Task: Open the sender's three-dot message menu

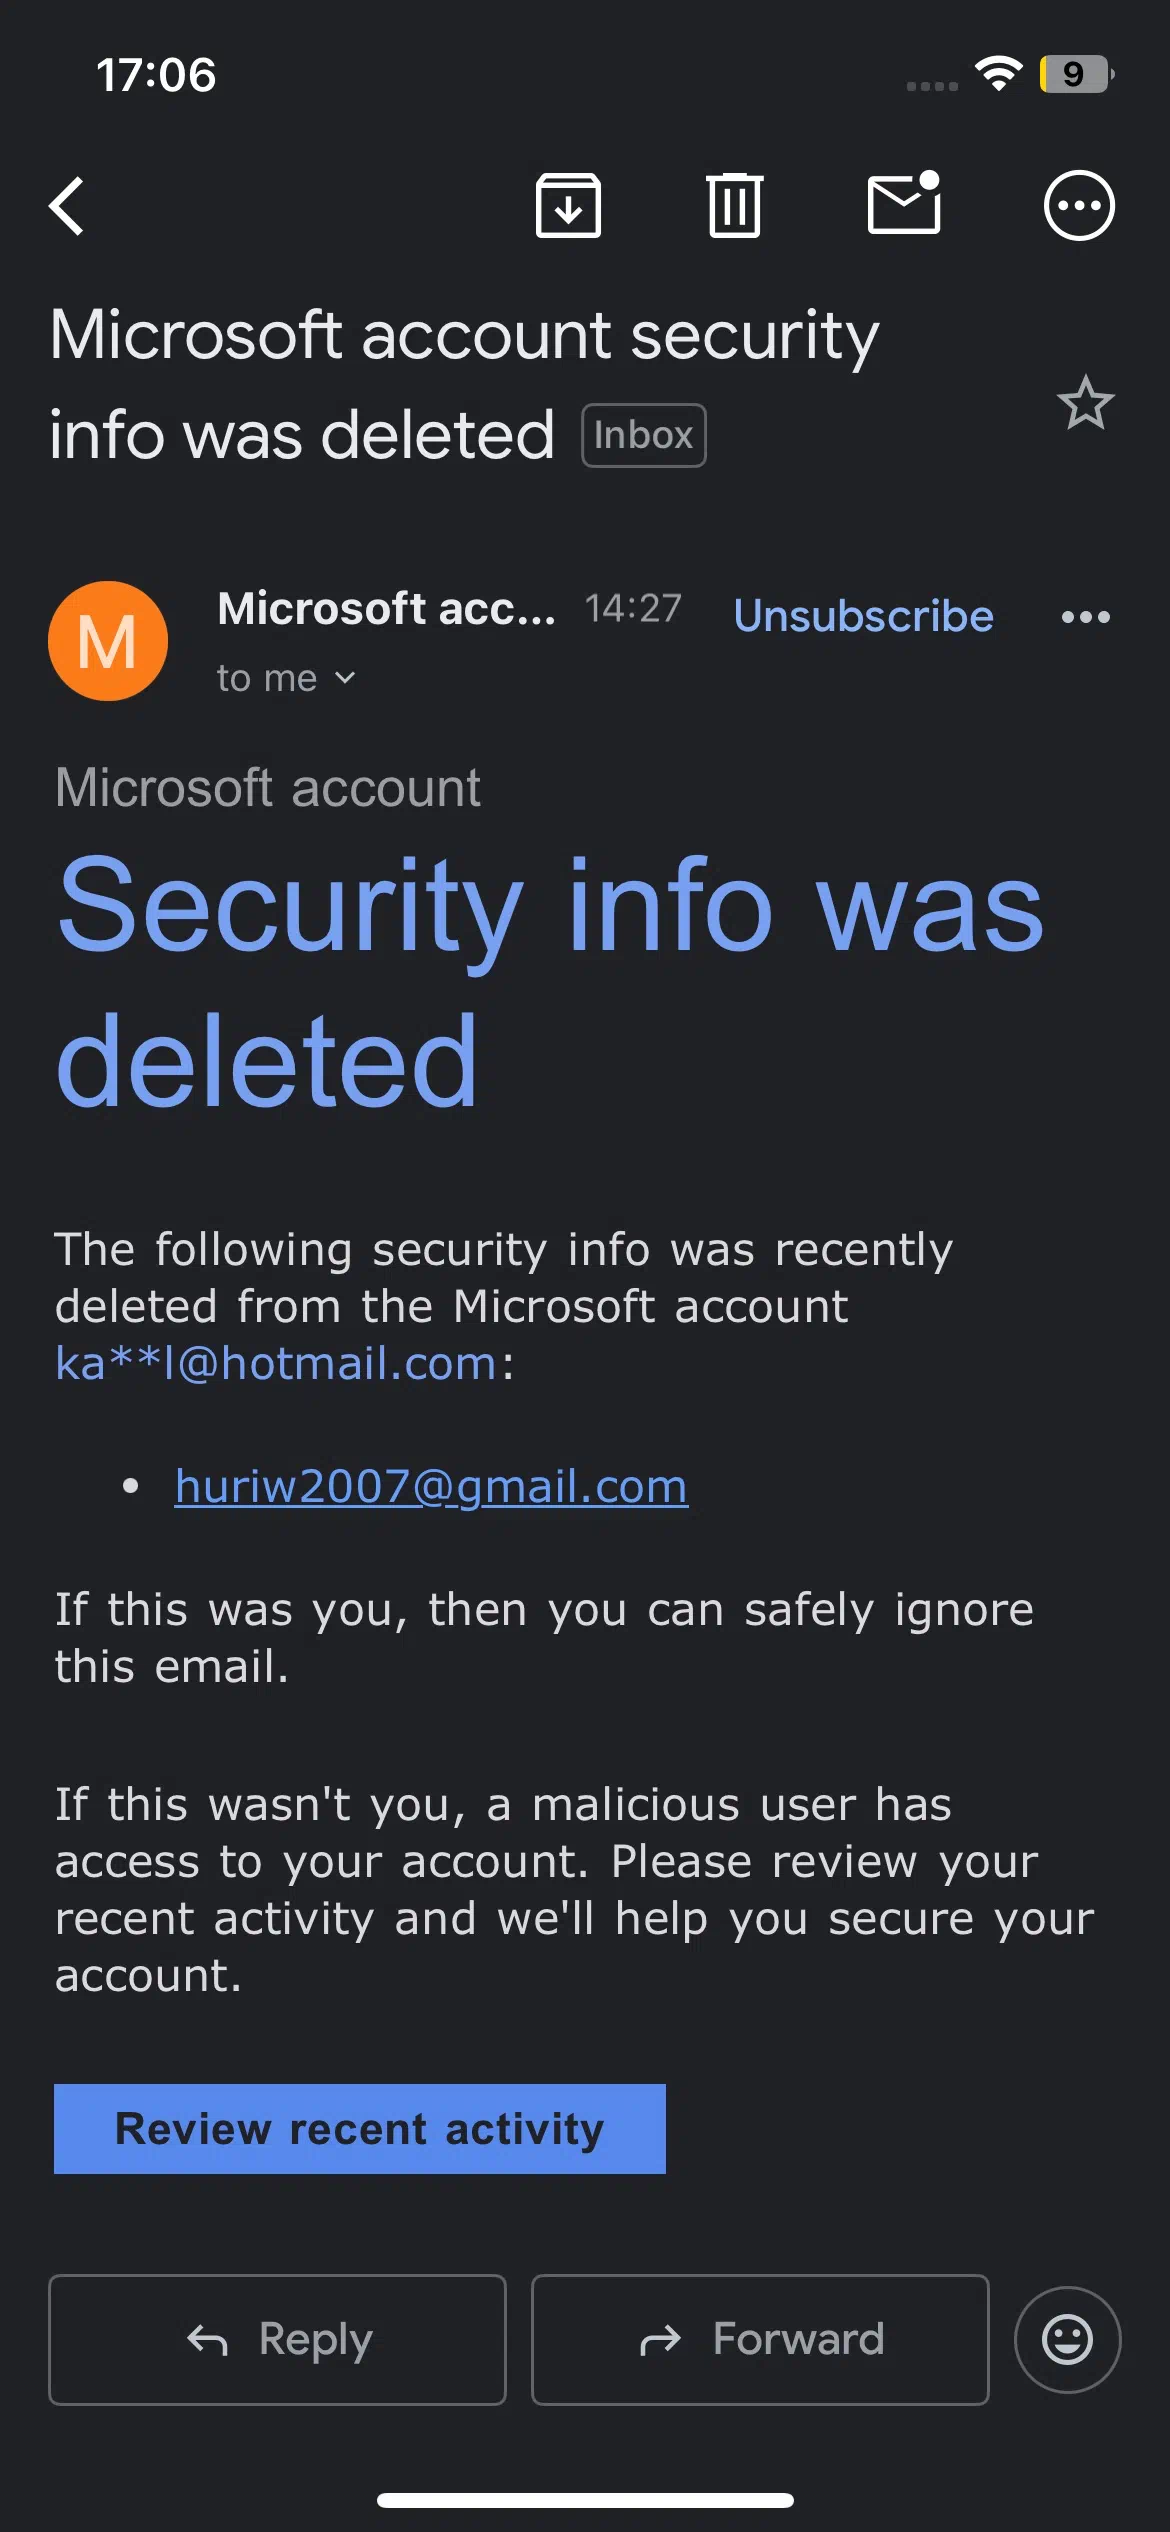Action: [1085, 617]
